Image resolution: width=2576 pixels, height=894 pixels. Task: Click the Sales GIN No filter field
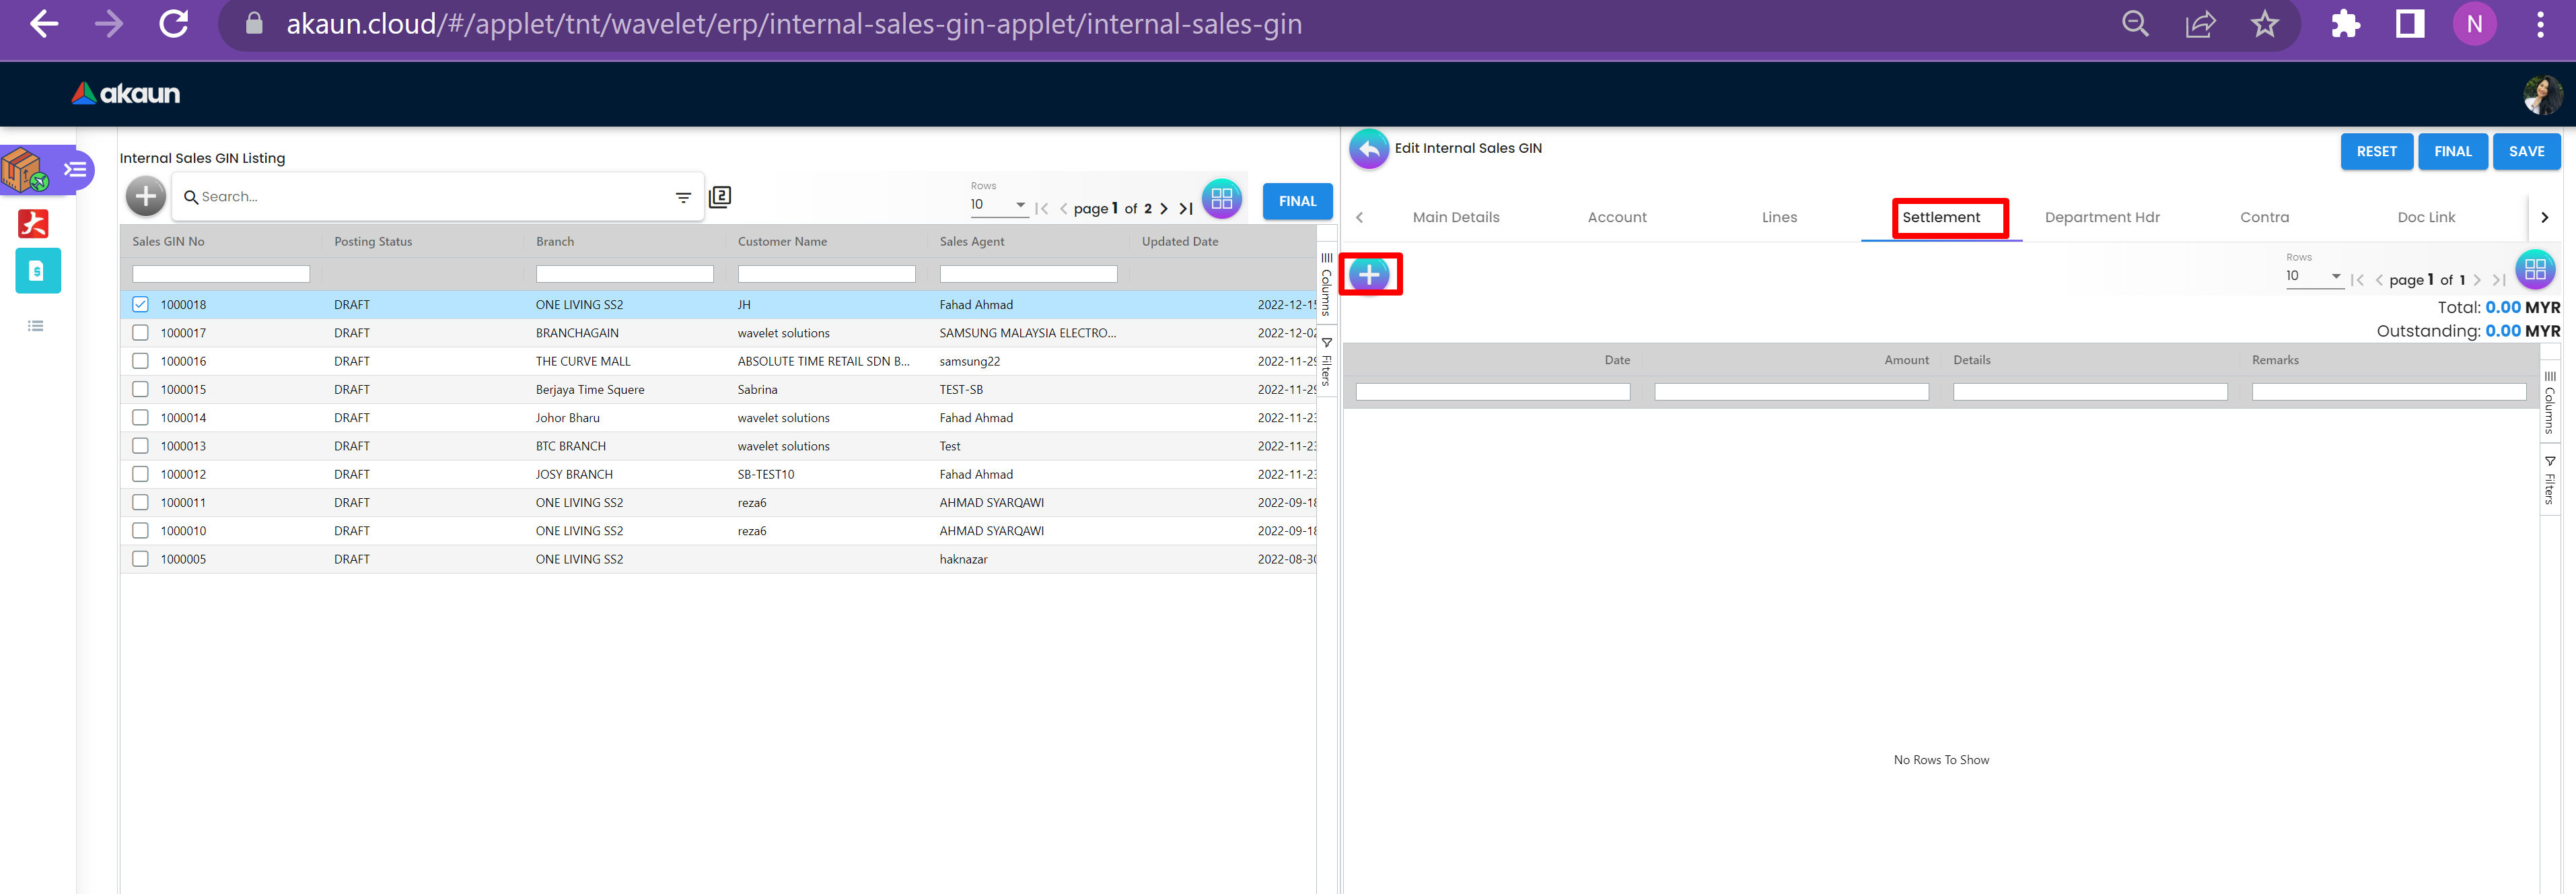coord(221,274)
